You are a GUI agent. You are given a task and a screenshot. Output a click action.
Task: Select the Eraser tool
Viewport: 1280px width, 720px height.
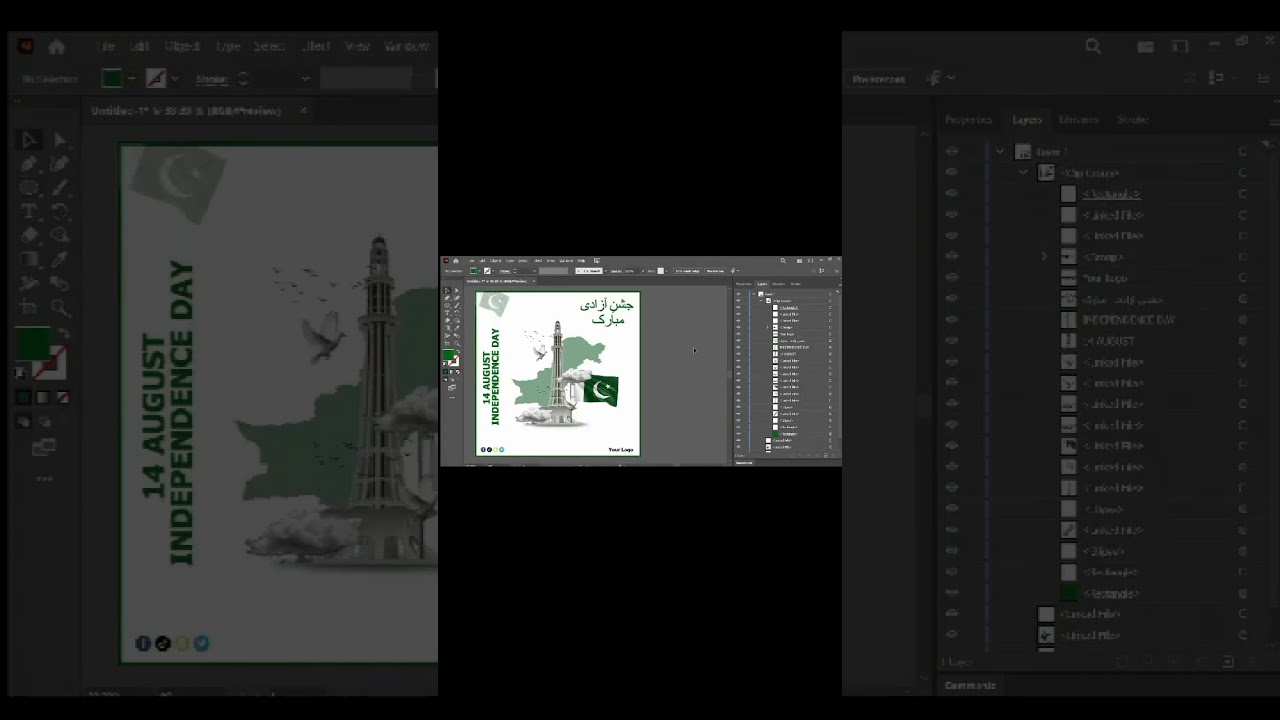29,236
